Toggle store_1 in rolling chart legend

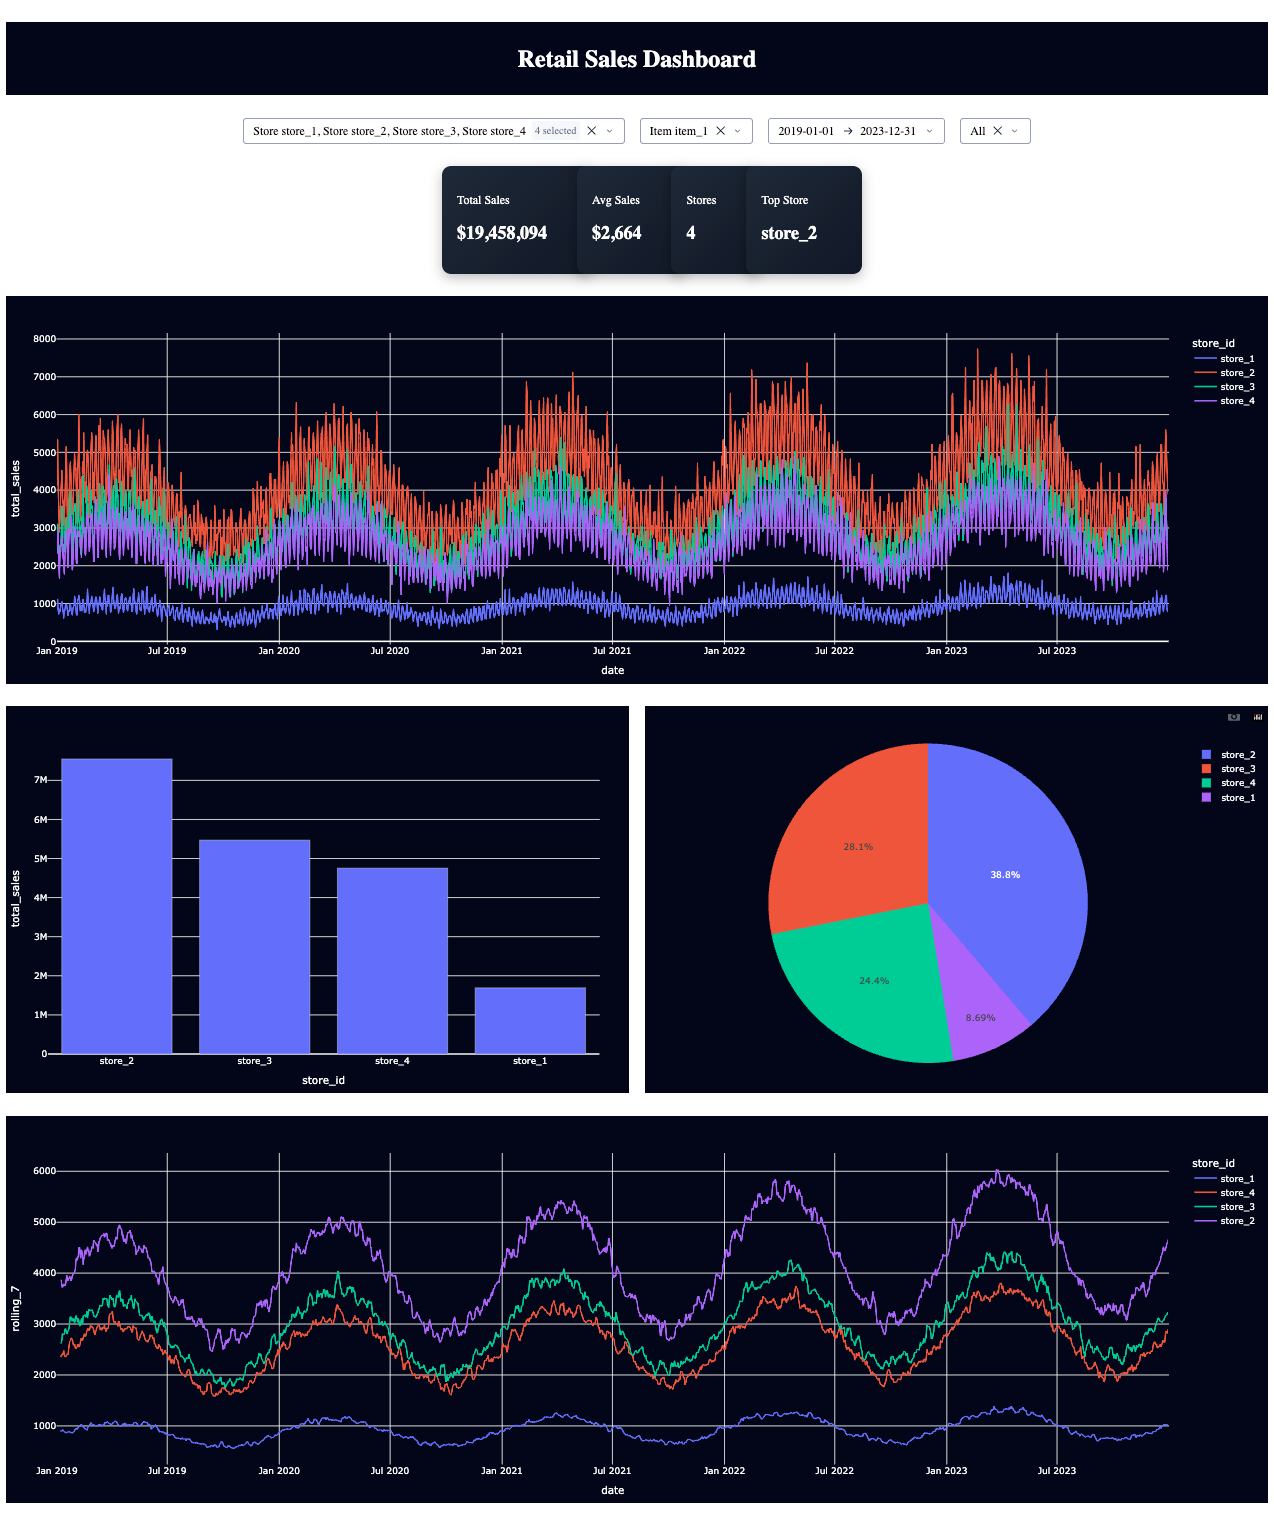[x=1224, y=1179]
